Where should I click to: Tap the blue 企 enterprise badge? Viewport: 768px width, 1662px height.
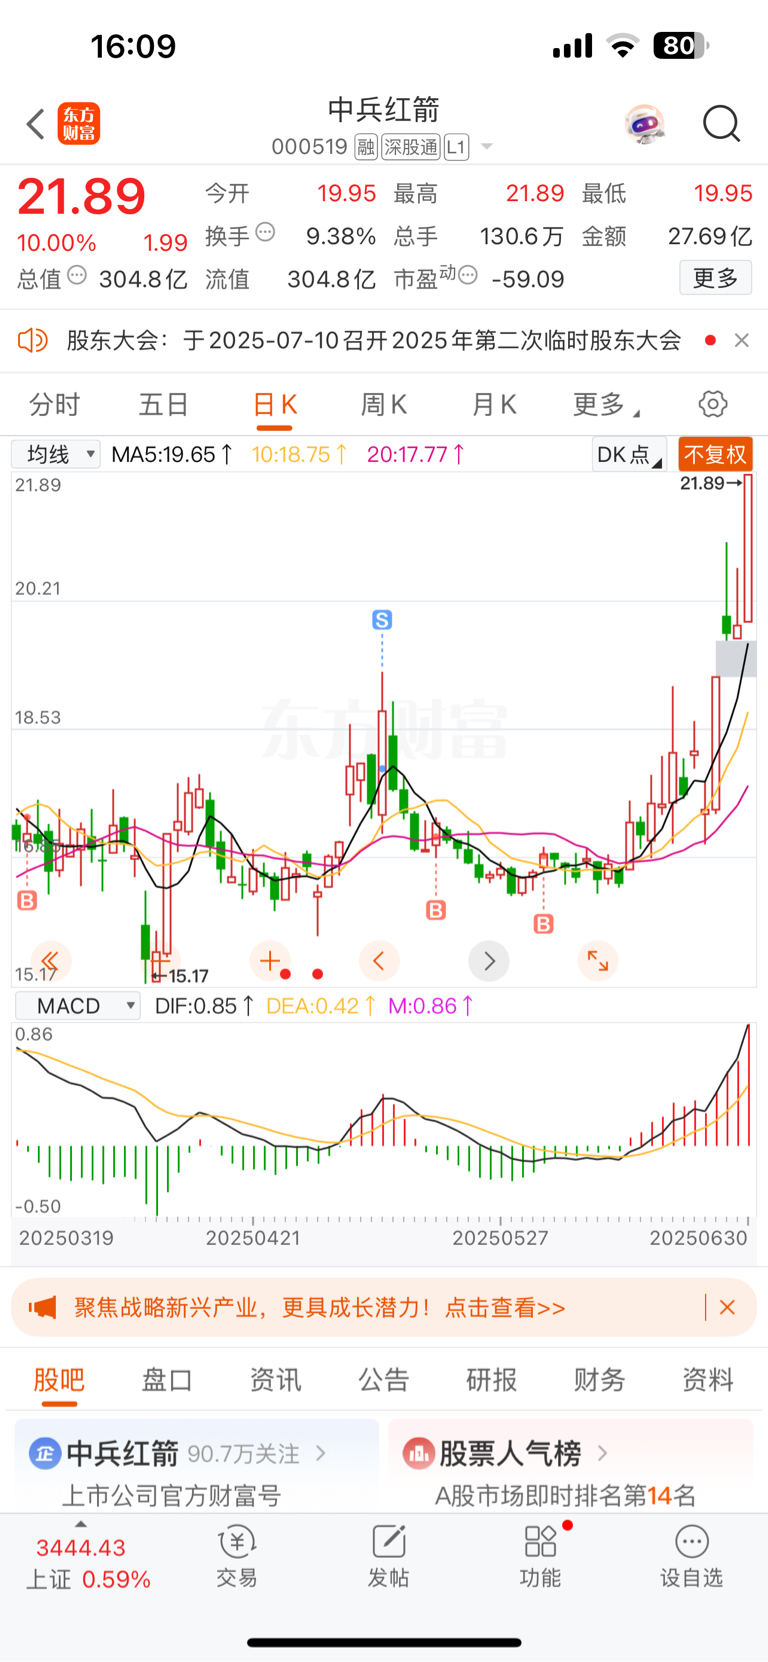pos(44,1453)
